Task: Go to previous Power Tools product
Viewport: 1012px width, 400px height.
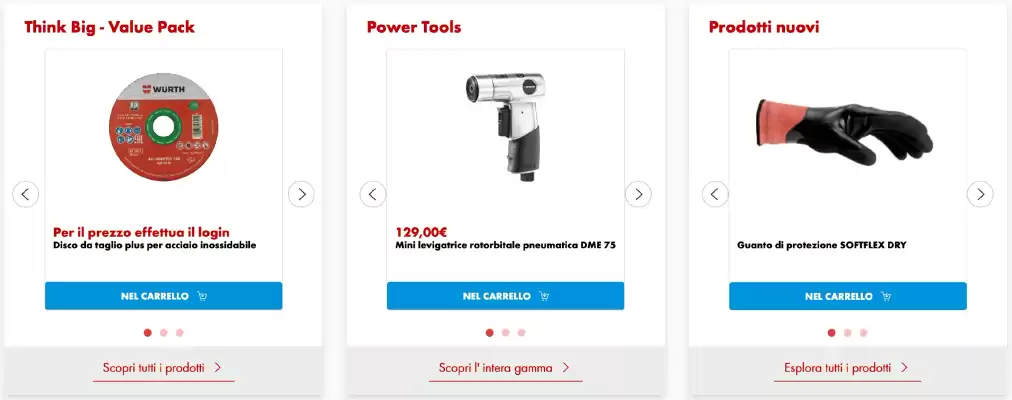Action: (373, 194)
